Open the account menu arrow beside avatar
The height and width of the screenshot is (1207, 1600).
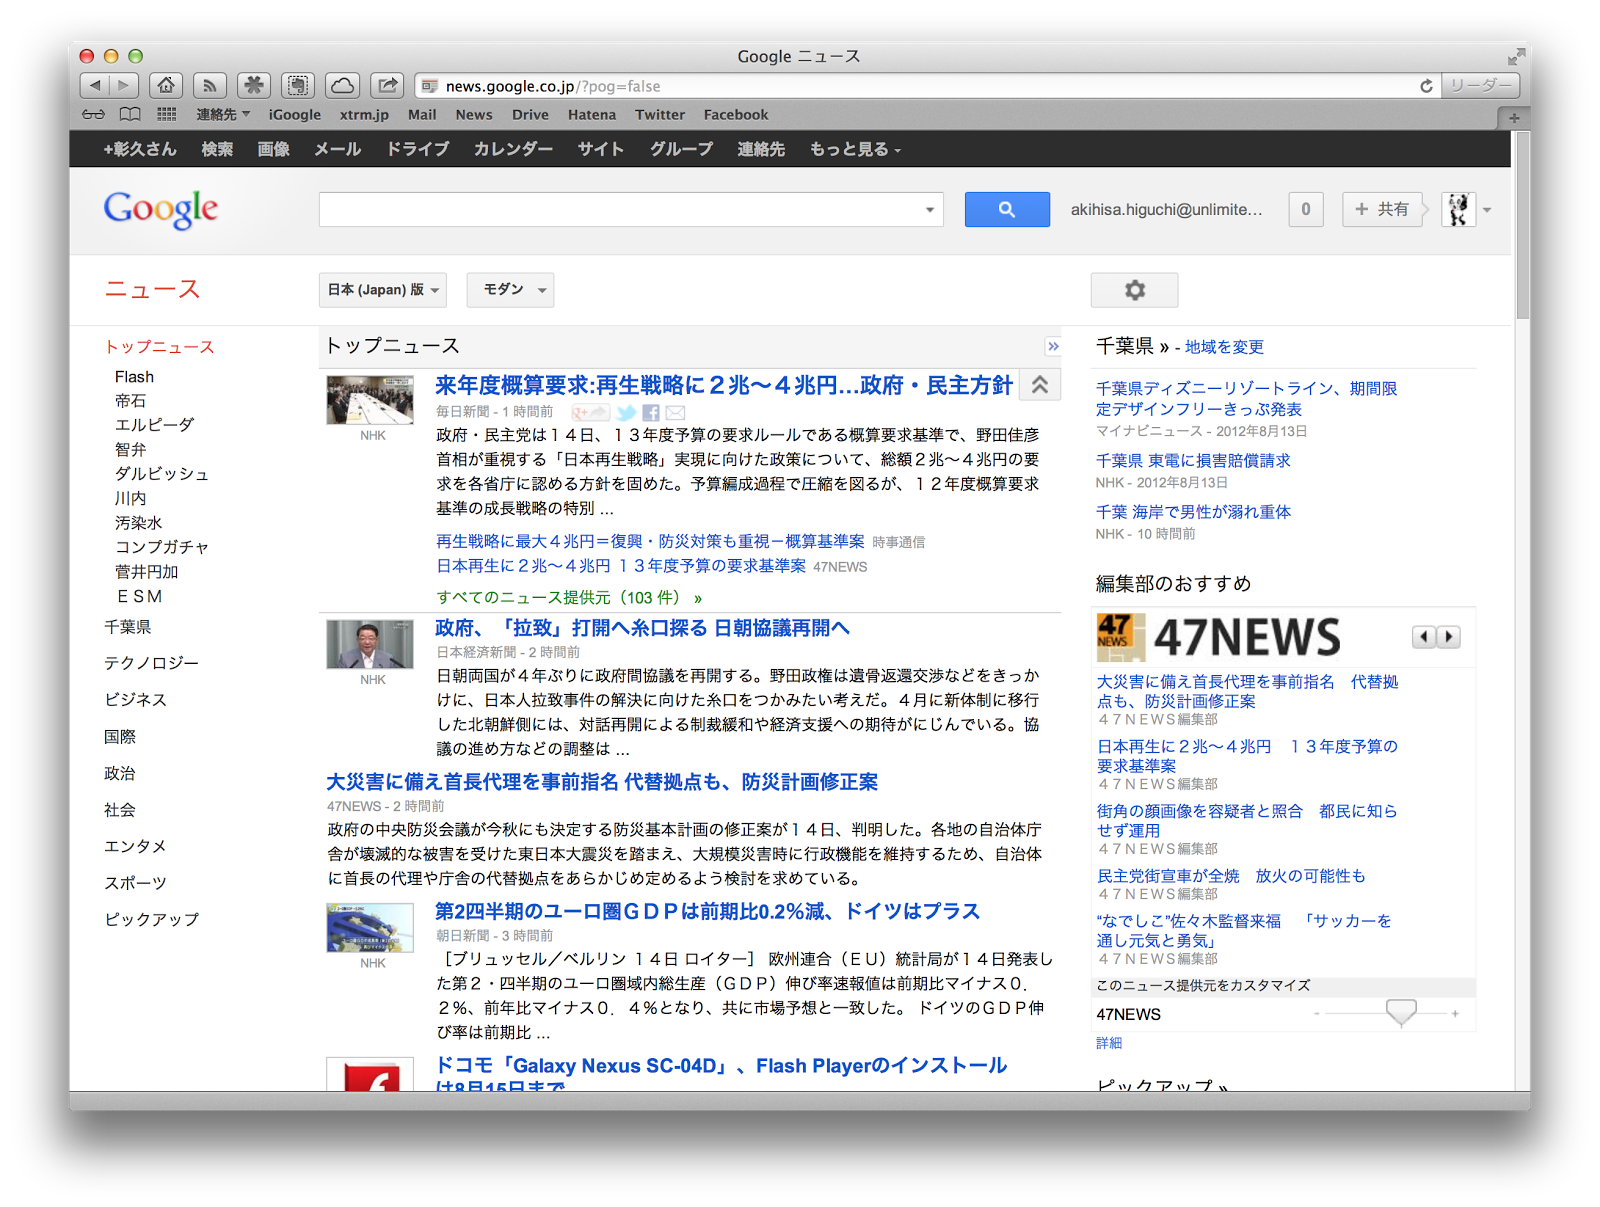click(1487, 210)
